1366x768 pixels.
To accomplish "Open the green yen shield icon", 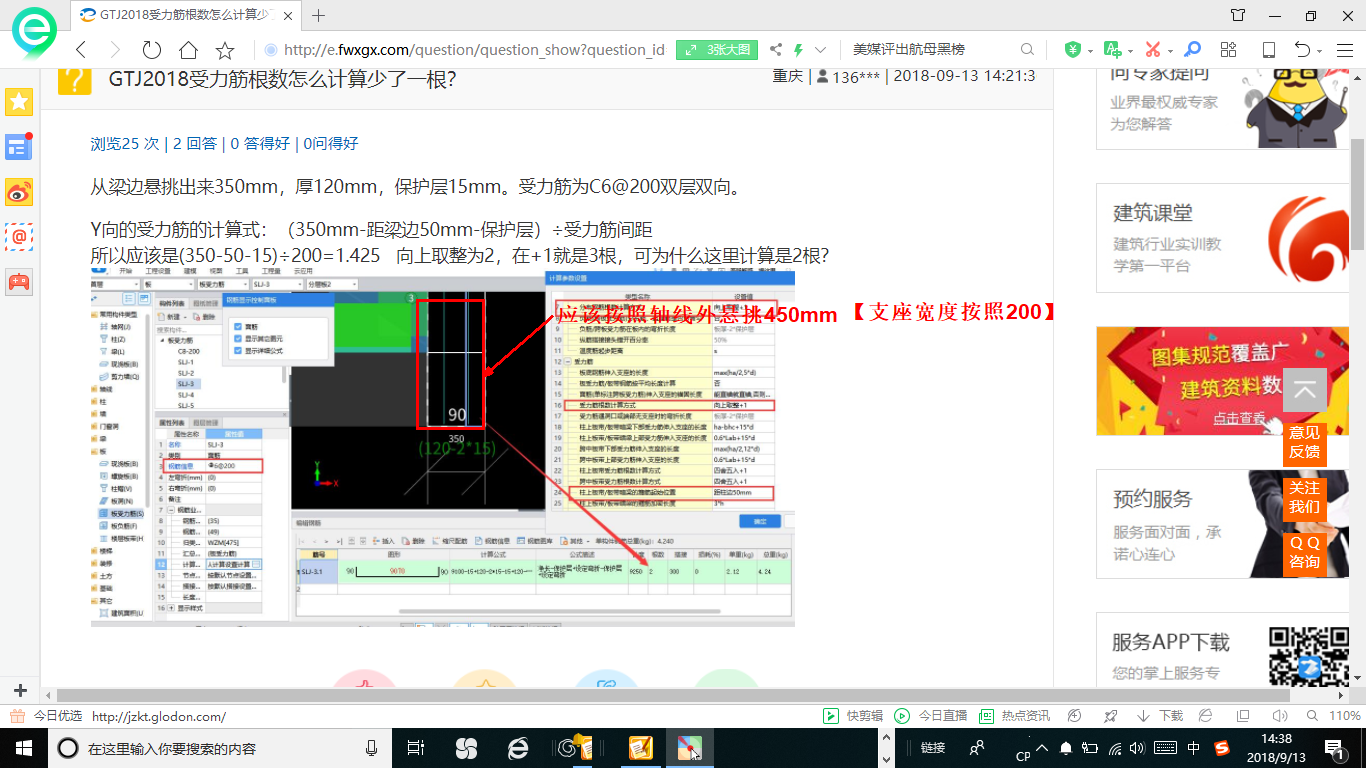I will [1072, 50].
